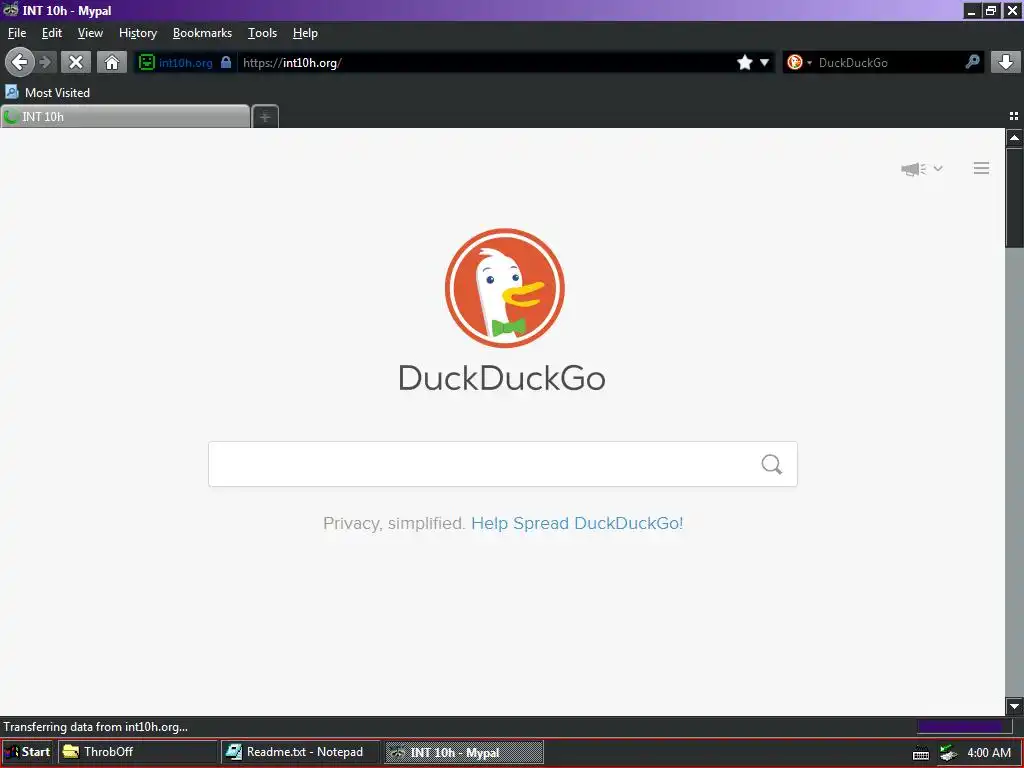Viewport: 1024px width, 768px height.
Task: Click the DuckDuckGo page search box
Action: (502, 464)
